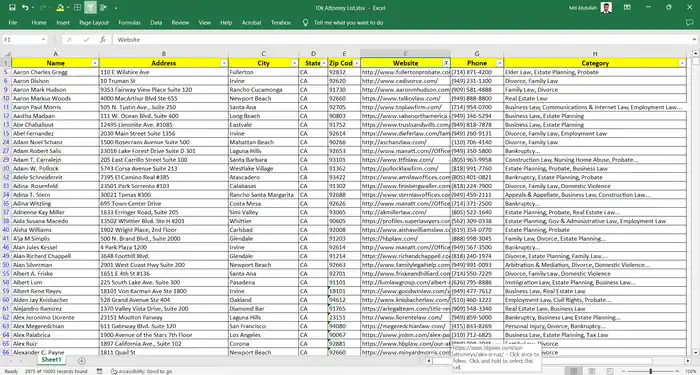Select column H header
Image resolution: width=700 pixels, height=375 pixels.
click(x=595, y=54)
